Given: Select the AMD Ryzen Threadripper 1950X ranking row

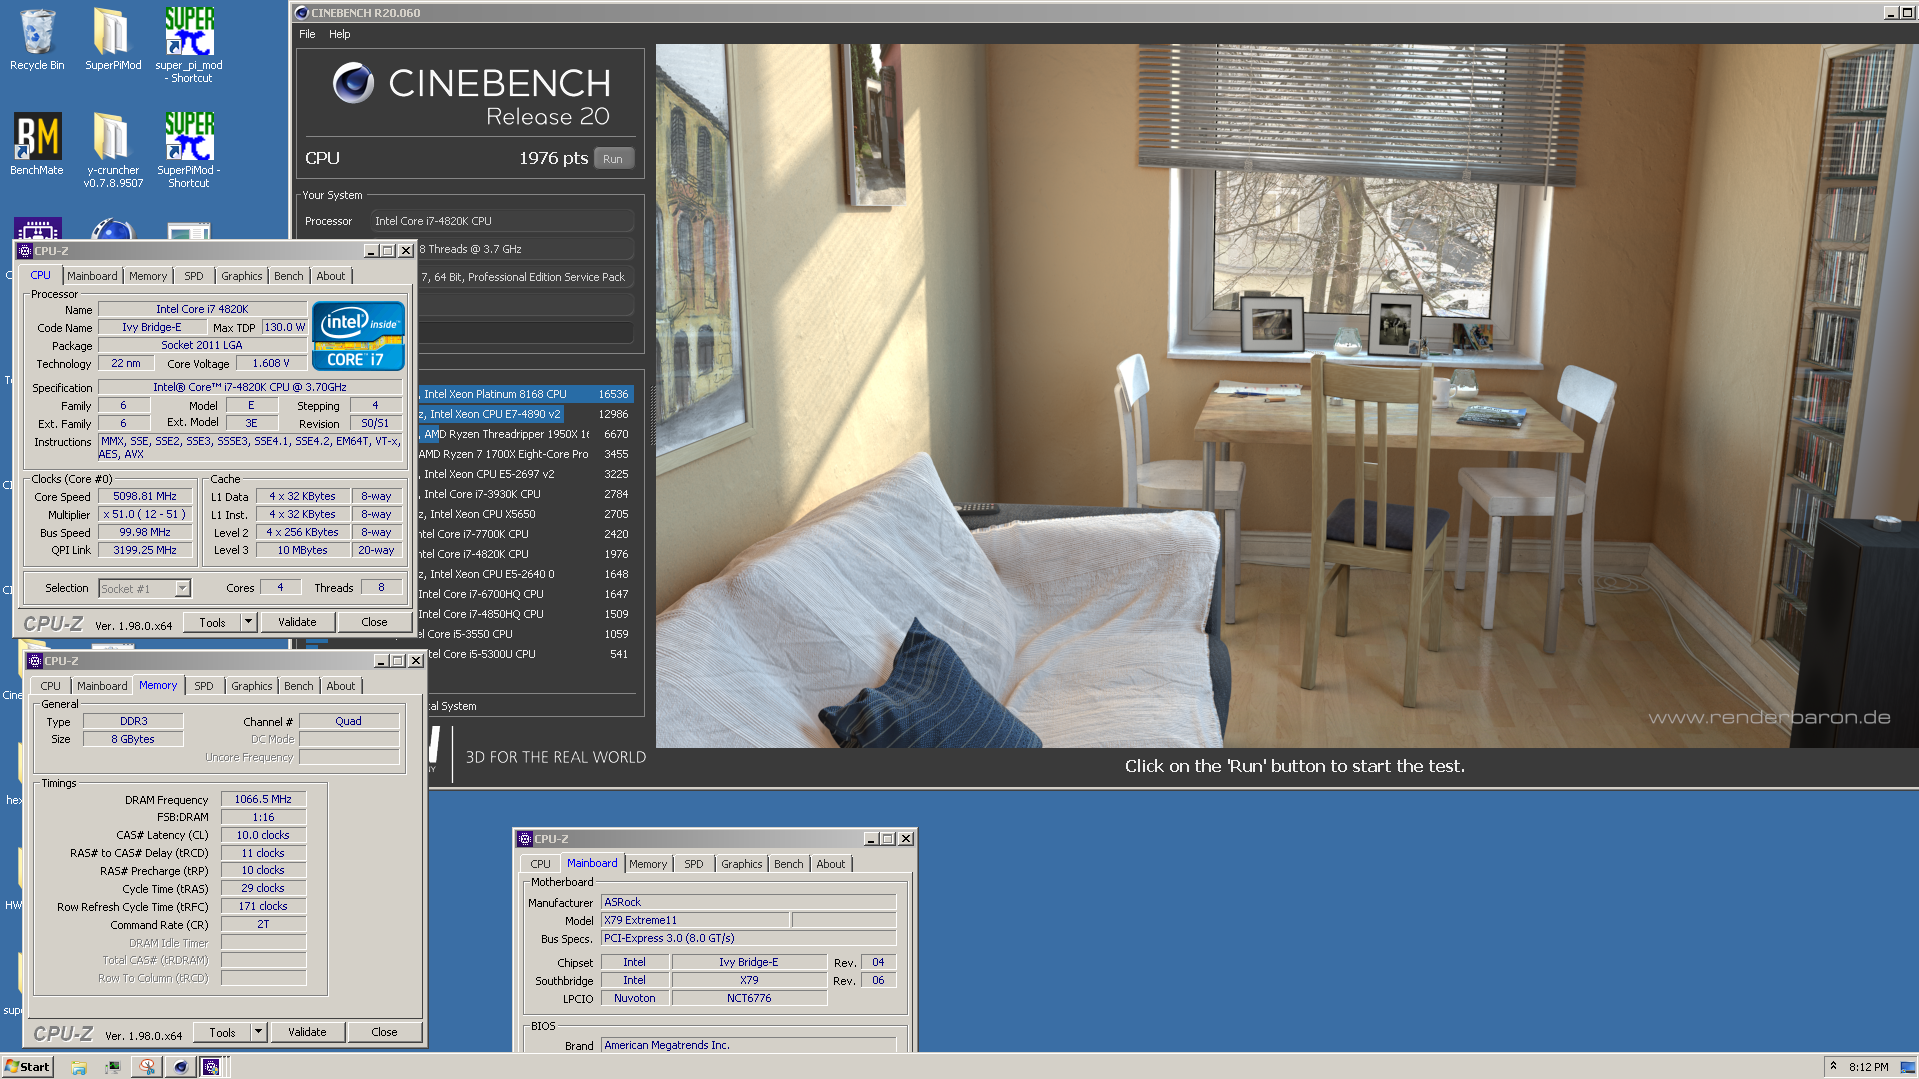Looking at the screenshot, I should coord(524,434).
